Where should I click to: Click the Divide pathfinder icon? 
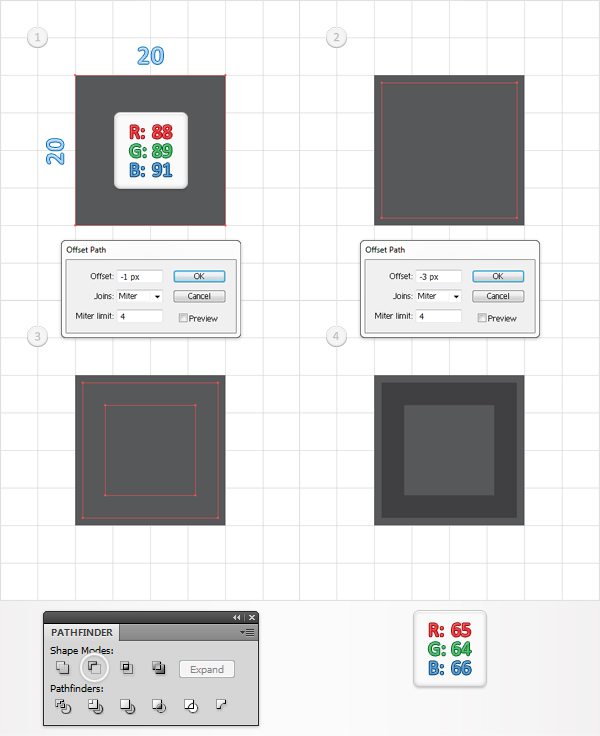tap(63, 705)
